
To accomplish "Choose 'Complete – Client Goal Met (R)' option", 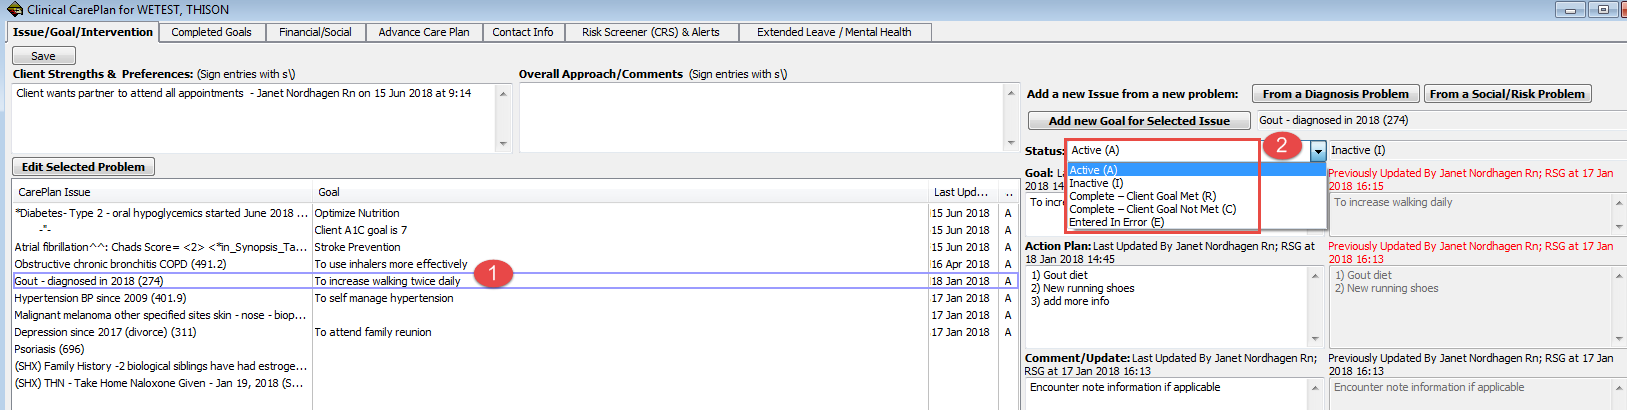I will [x=1142, y=196].
